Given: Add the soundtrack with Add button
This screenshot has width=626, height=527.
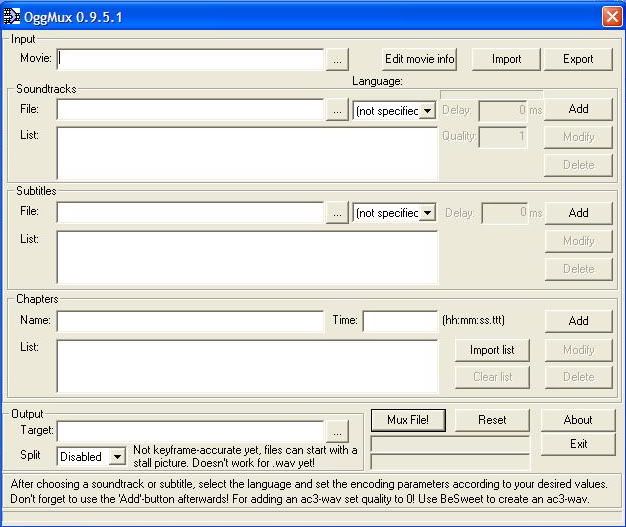Looking at the screenshot, I should click(578, 109).
